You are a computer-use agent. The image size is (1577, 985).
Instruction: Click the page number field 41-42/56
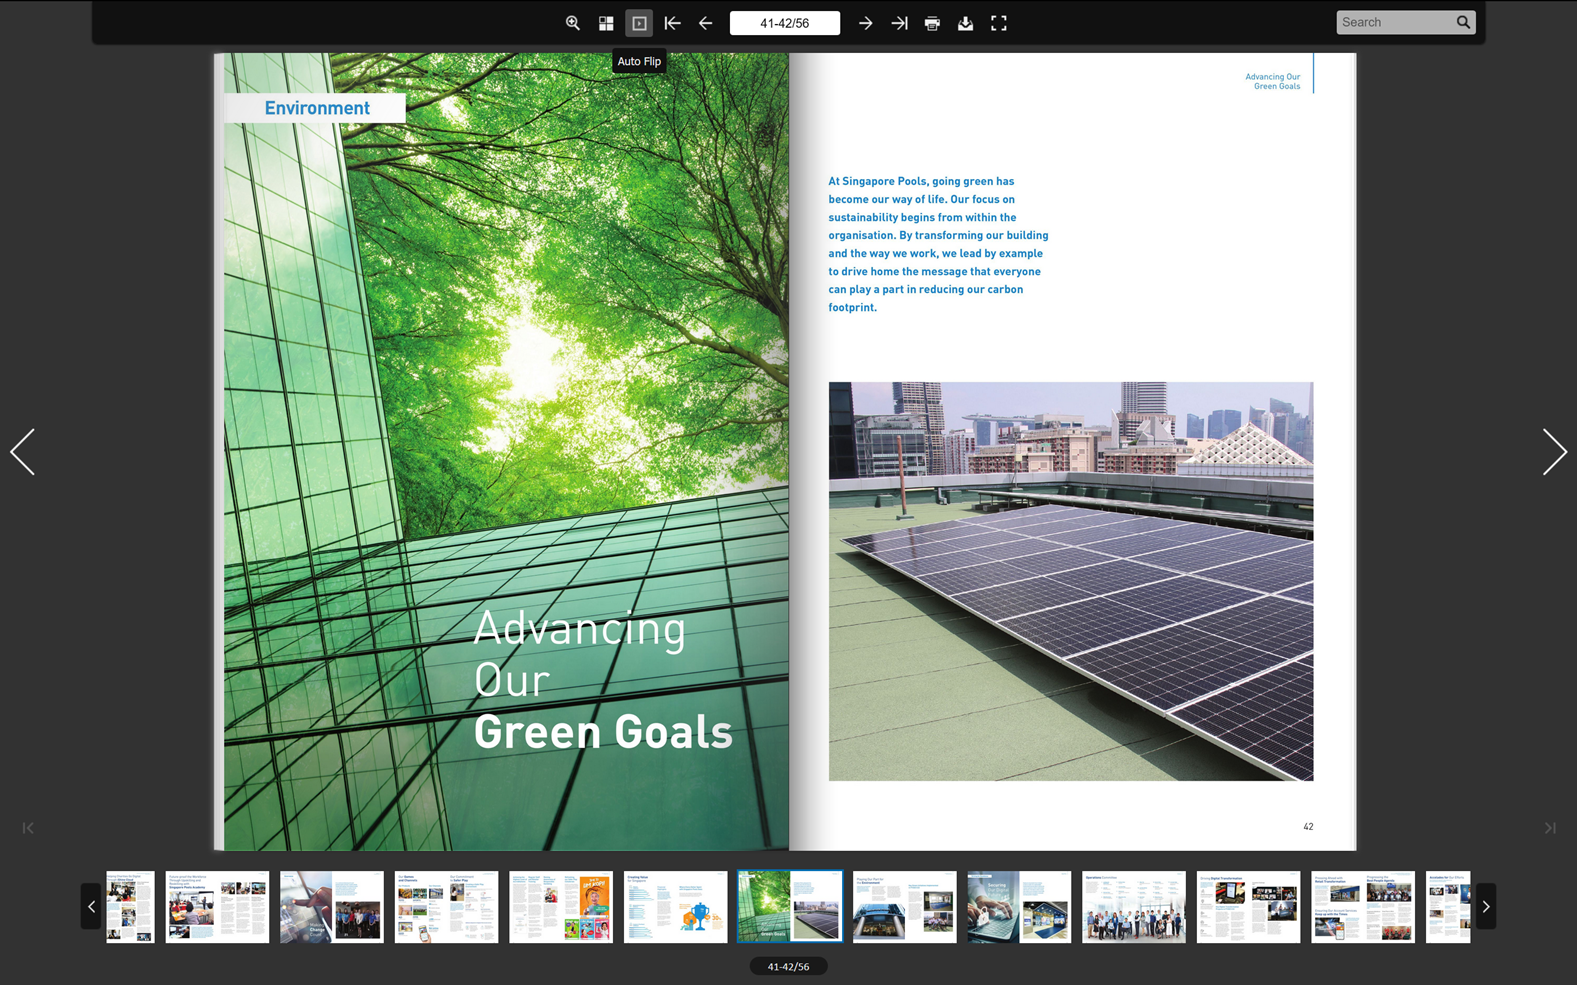tap(785, 23)
